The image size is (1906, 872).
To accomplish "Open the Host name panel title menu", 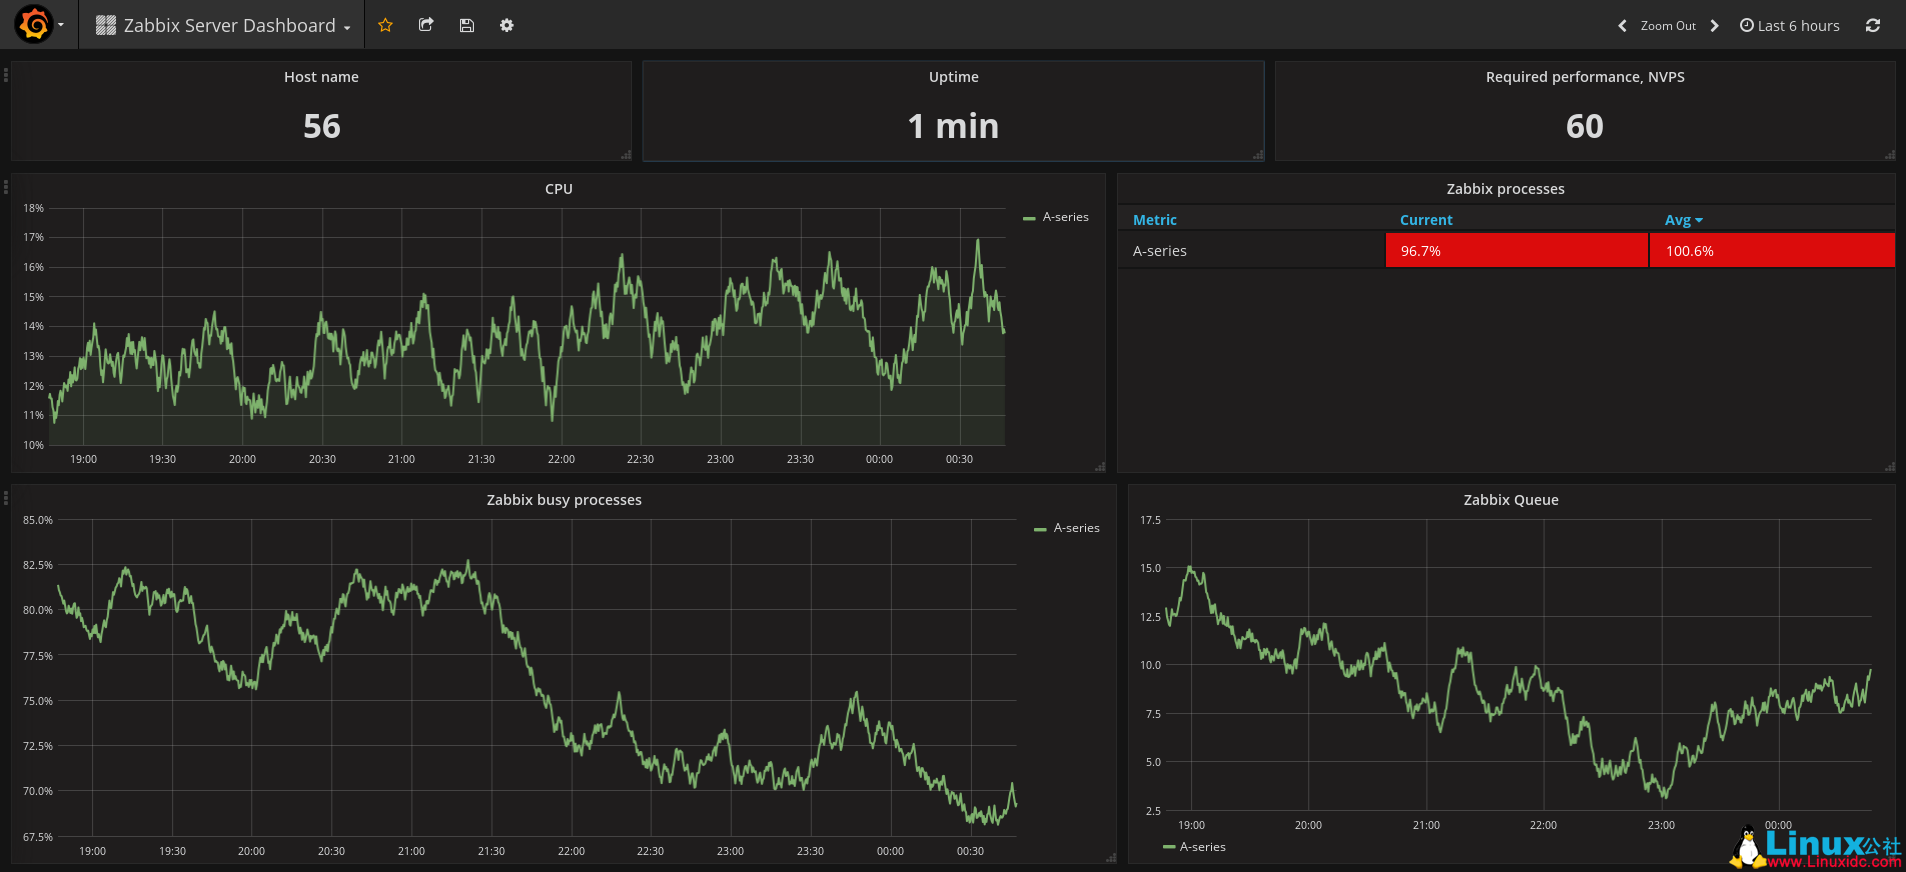I will [x=321, y=77].
